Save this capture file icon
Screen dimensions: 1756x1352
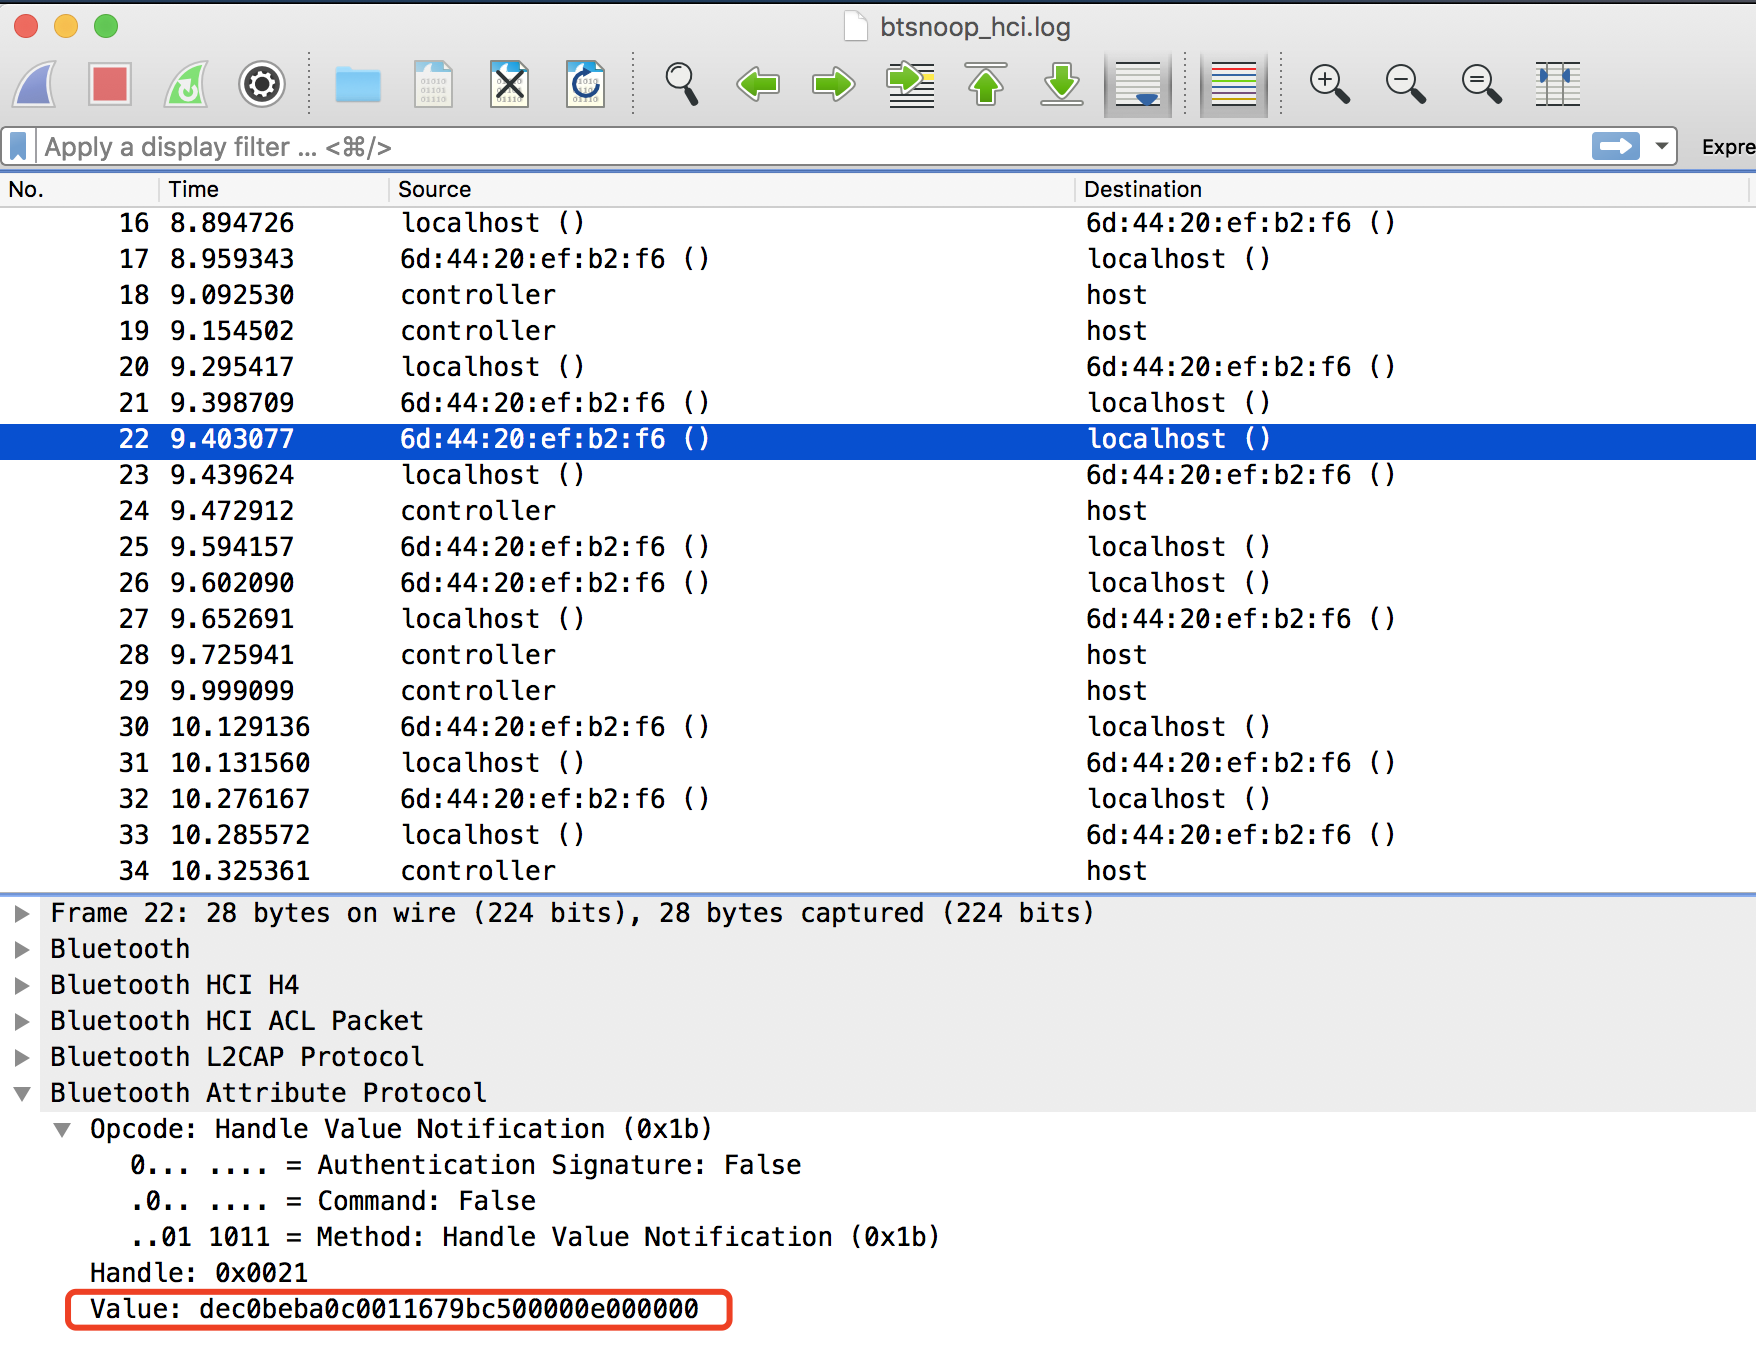point(434,84)
